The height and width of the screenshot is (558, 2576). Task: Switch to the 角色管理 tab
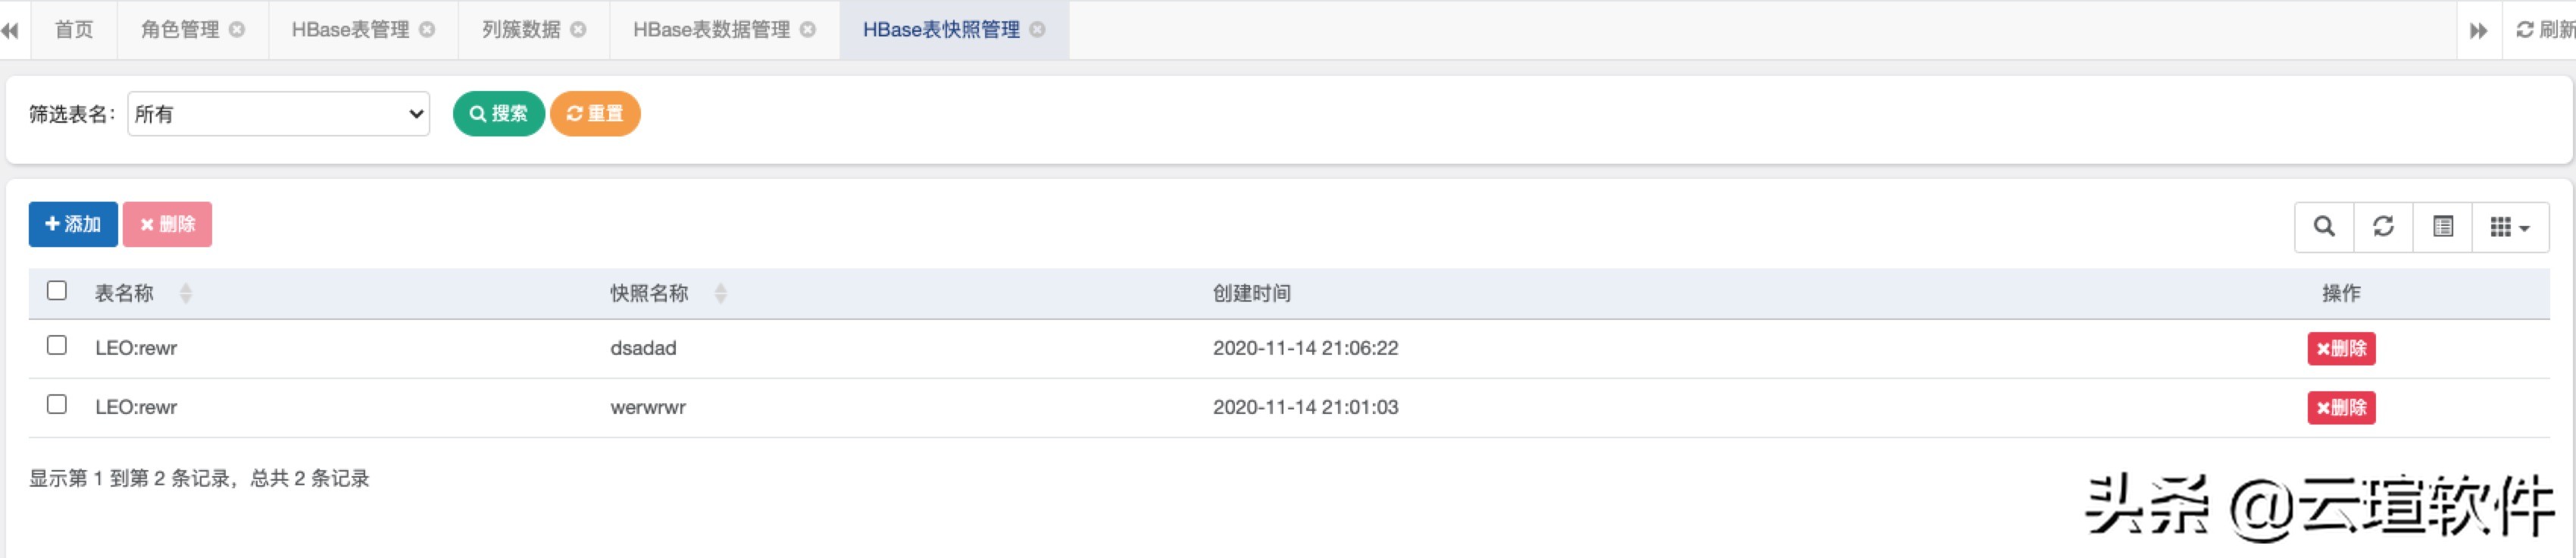coord(185,29)
